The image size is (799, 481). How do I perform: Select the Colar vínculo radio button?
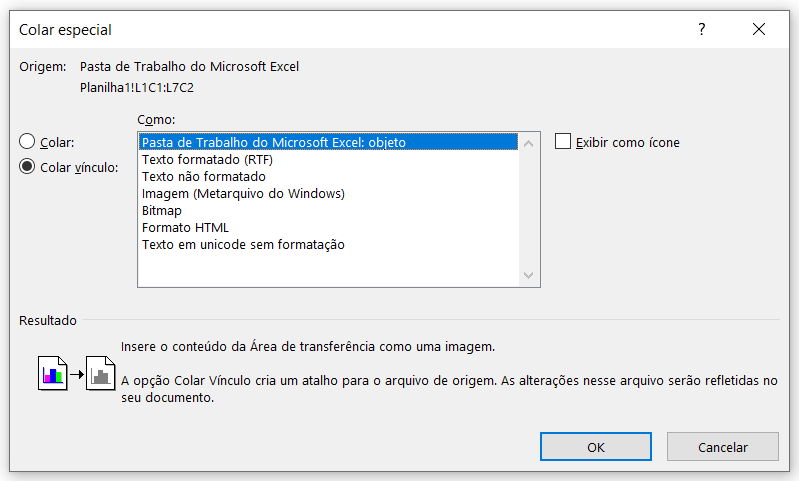[x=27, y=166]
